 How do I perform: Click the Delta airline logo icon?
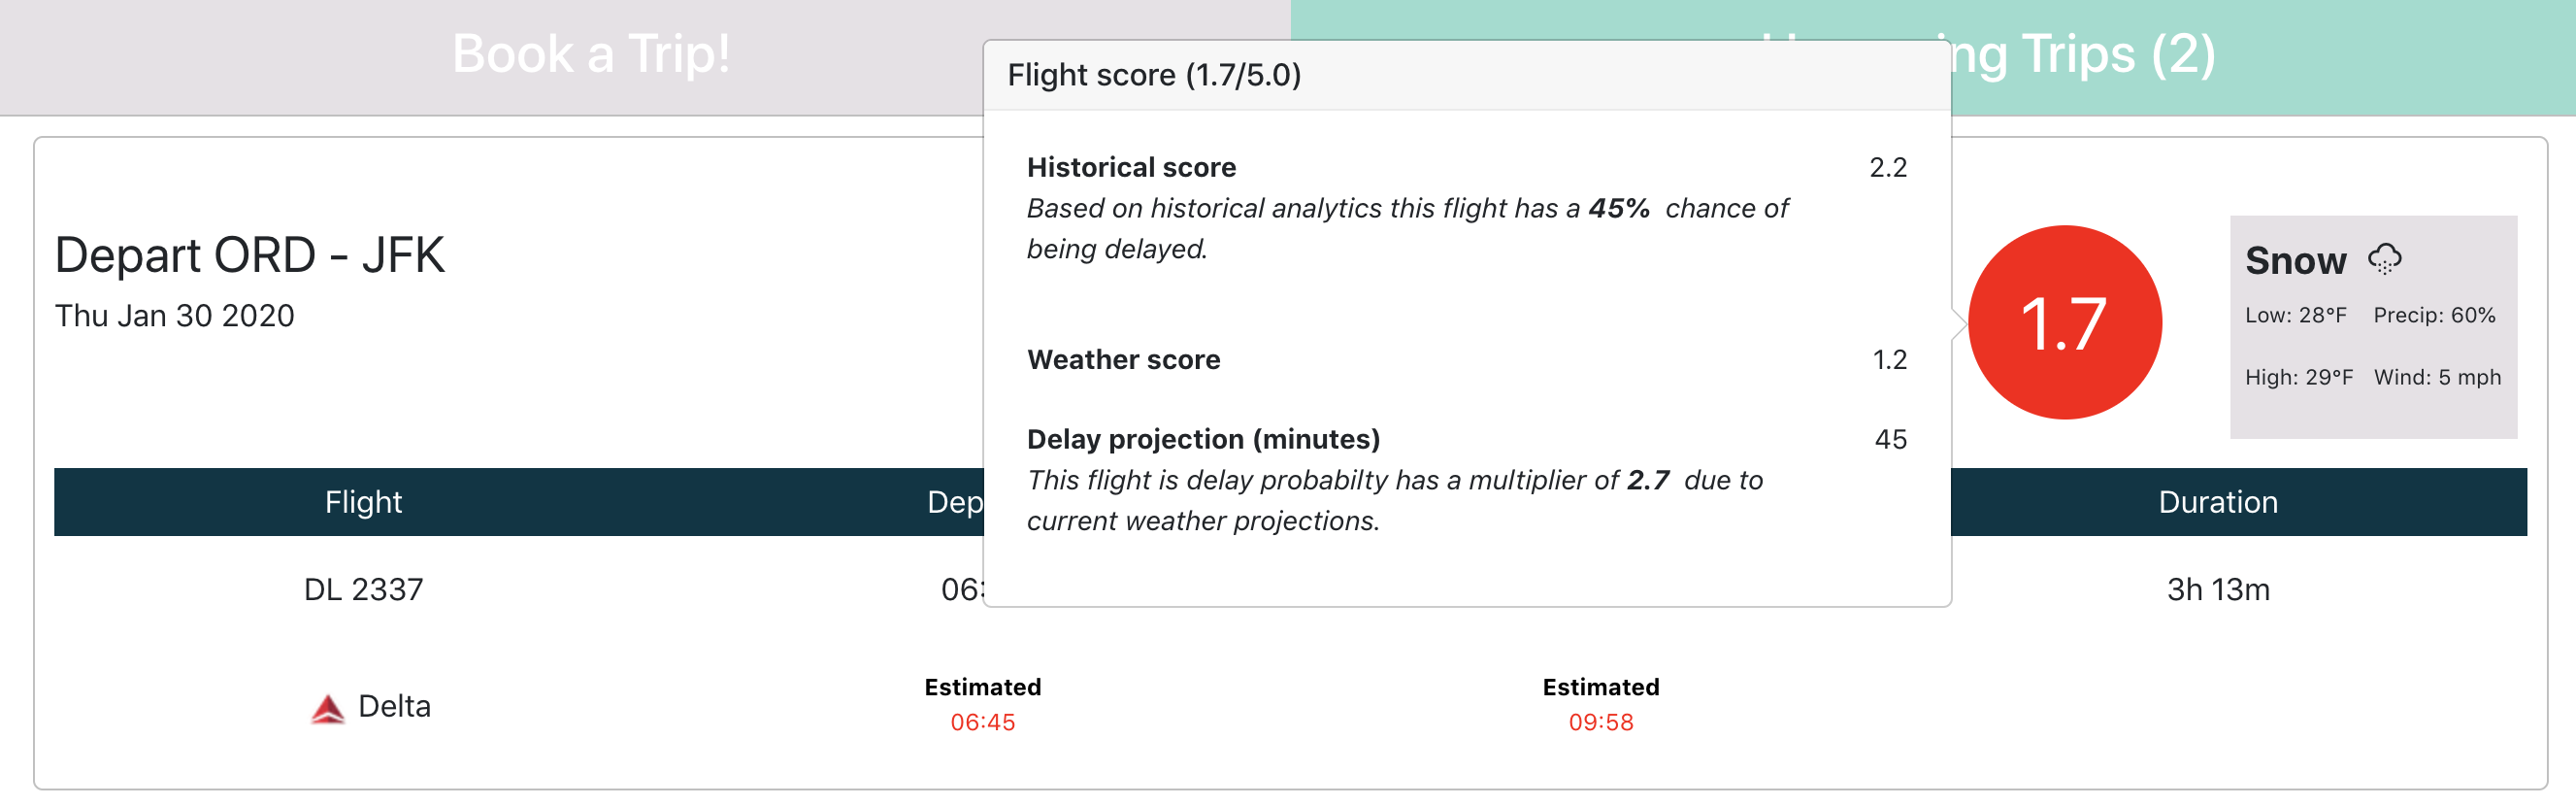pyautogui.click(x=327, y=708)
